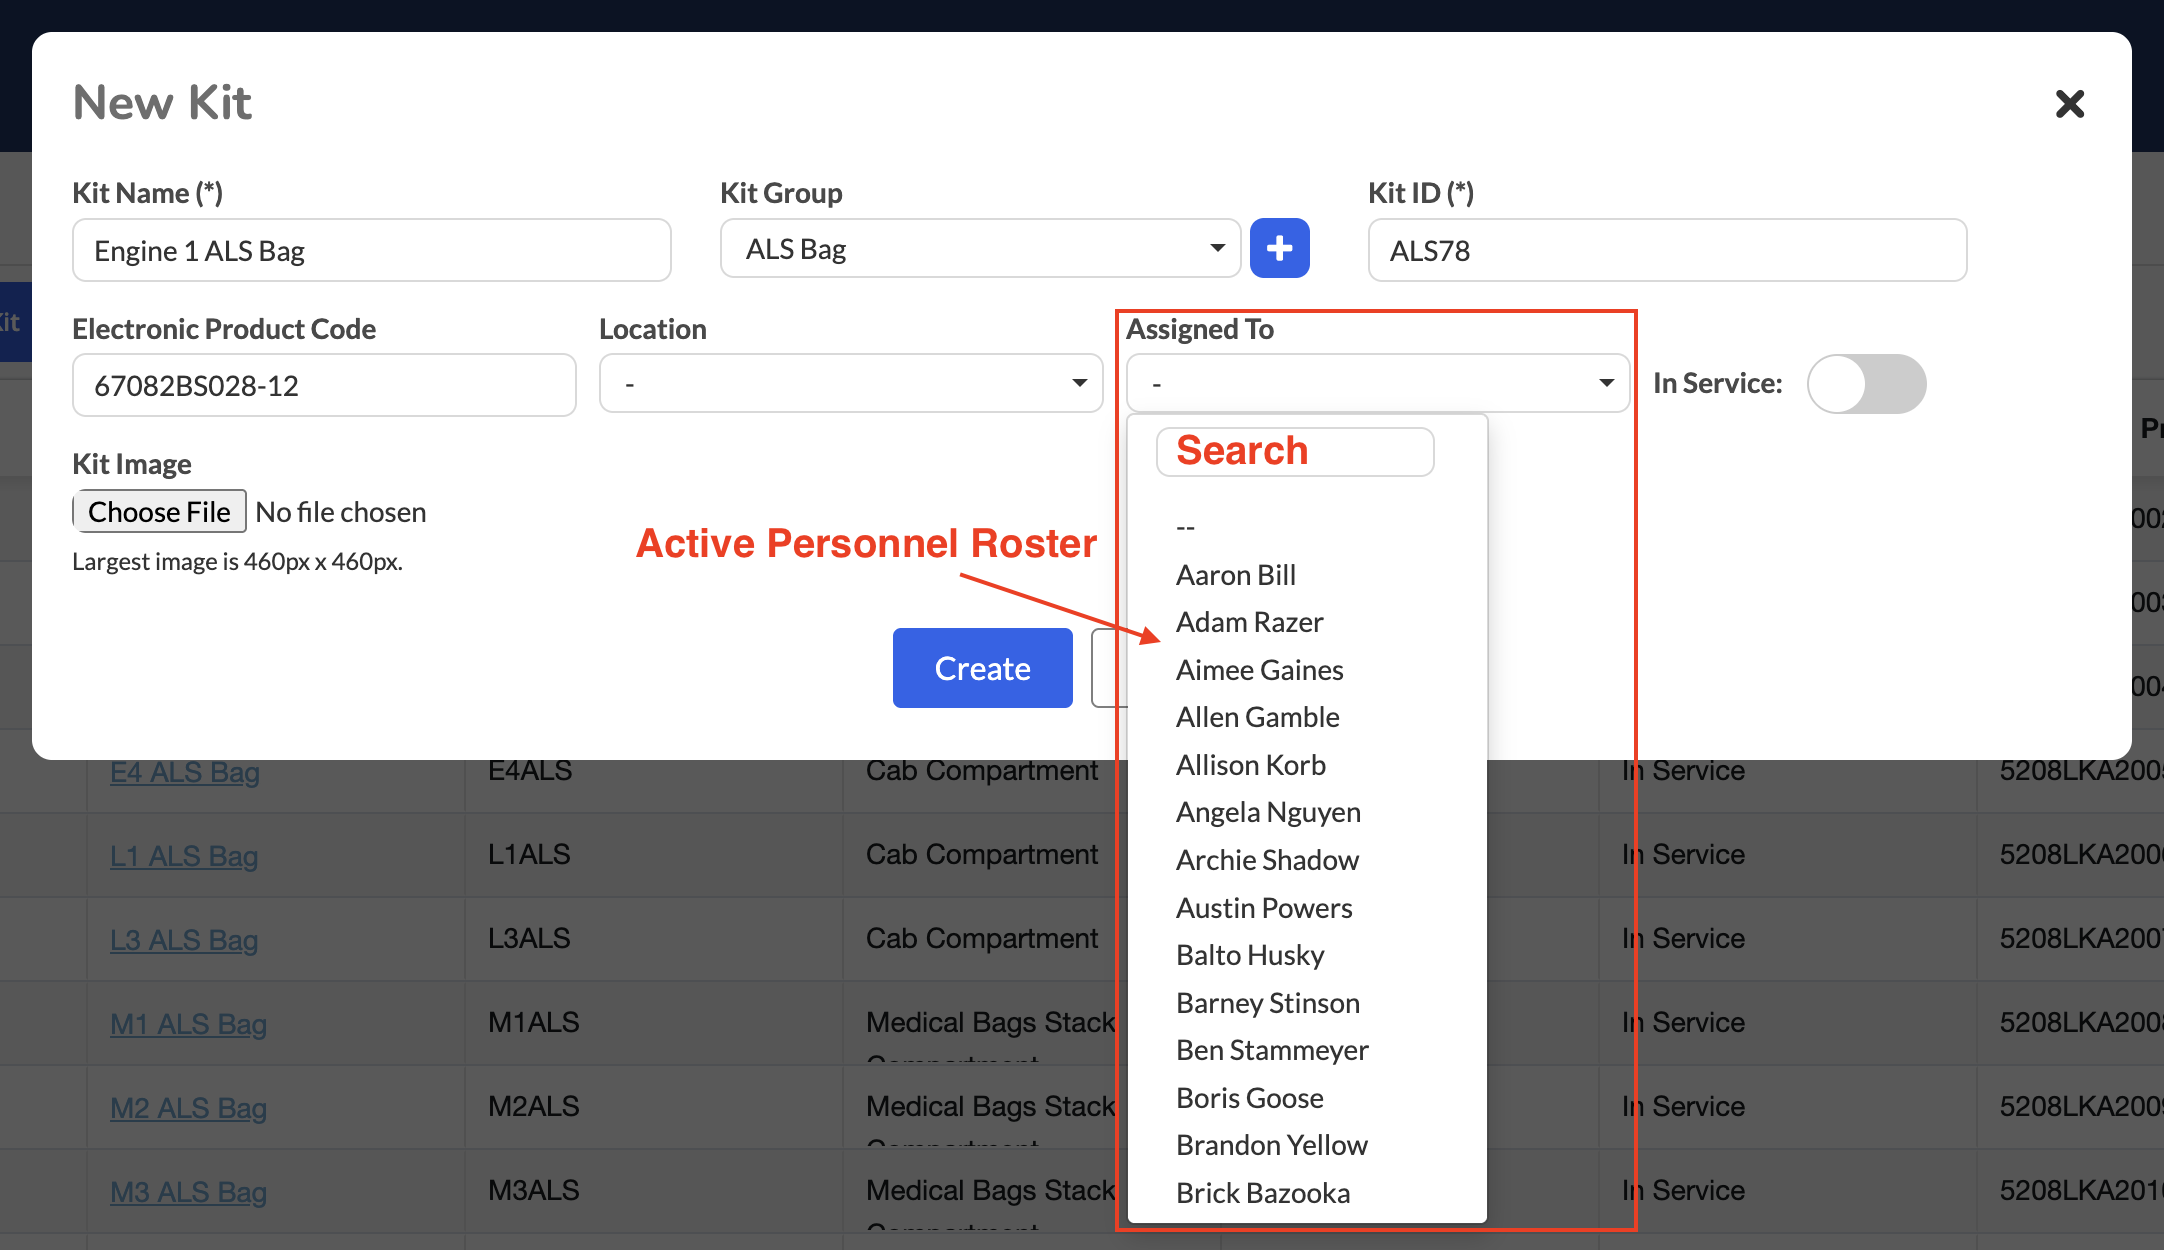Viewport: 2164px width, 1250px height.
Task: Select Adam Razer from the roster
Action: (1306, 622)
